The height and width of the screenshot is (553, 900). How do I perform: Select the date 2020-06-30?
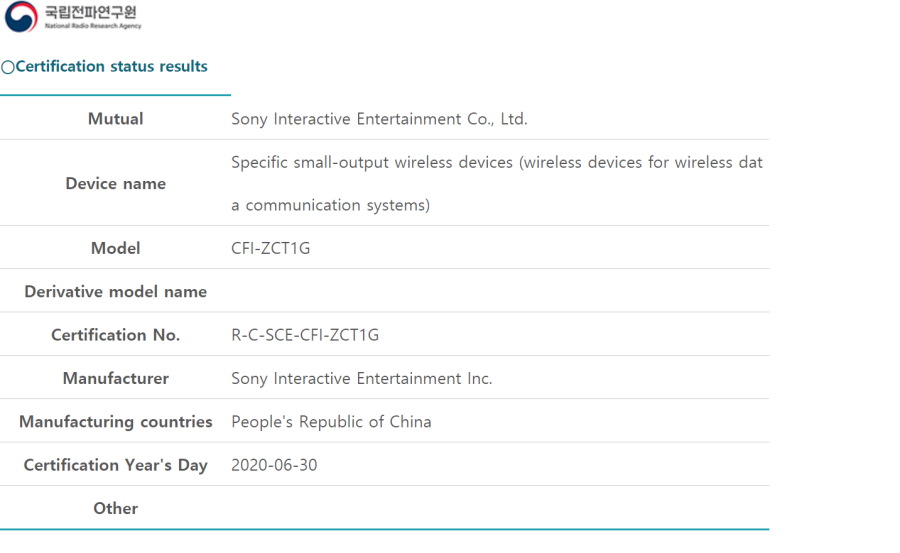coord(274,465)
